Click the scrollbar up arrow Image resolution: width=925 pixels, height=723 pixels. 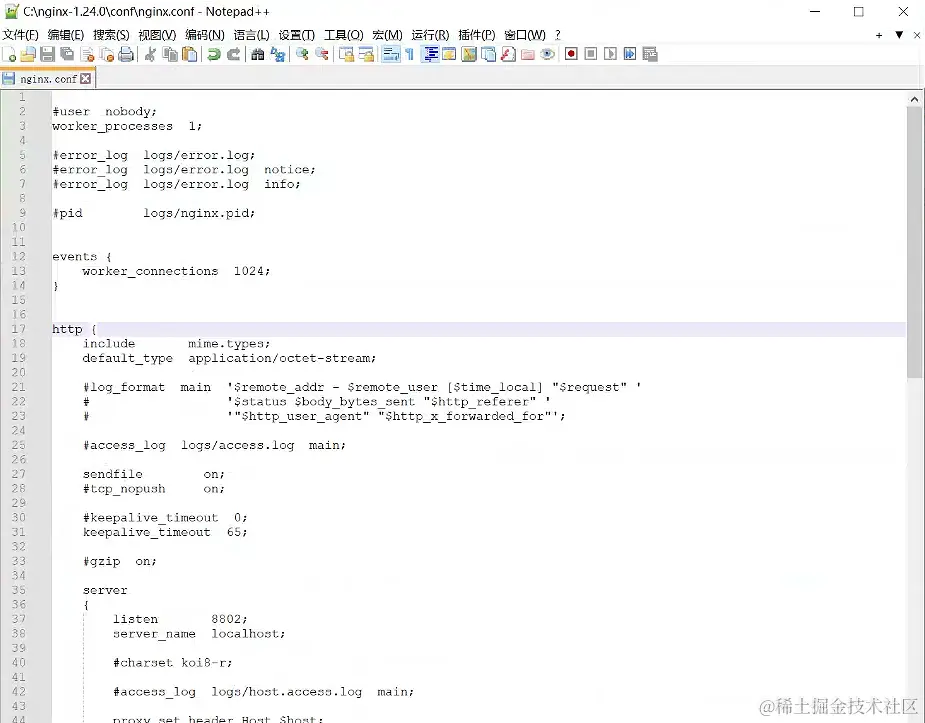914,100
